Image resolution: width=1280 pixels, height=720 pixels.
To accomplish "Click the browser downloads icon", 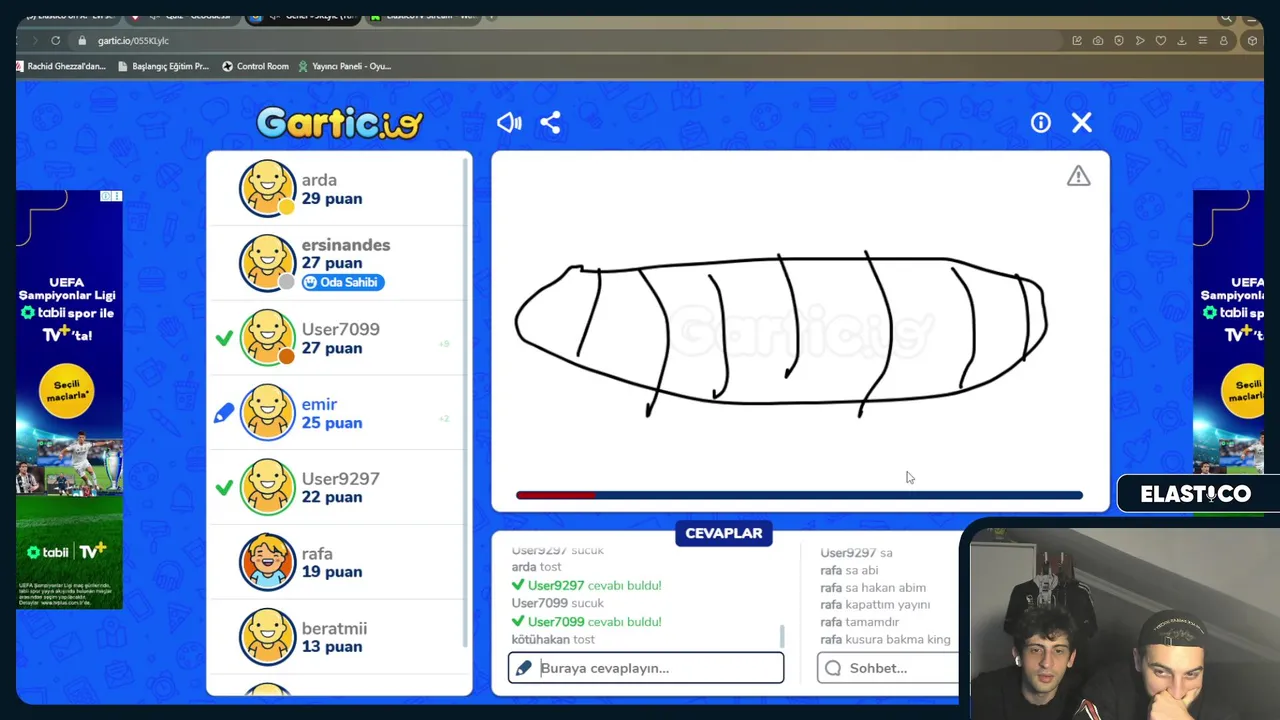I will point(1182,41).
